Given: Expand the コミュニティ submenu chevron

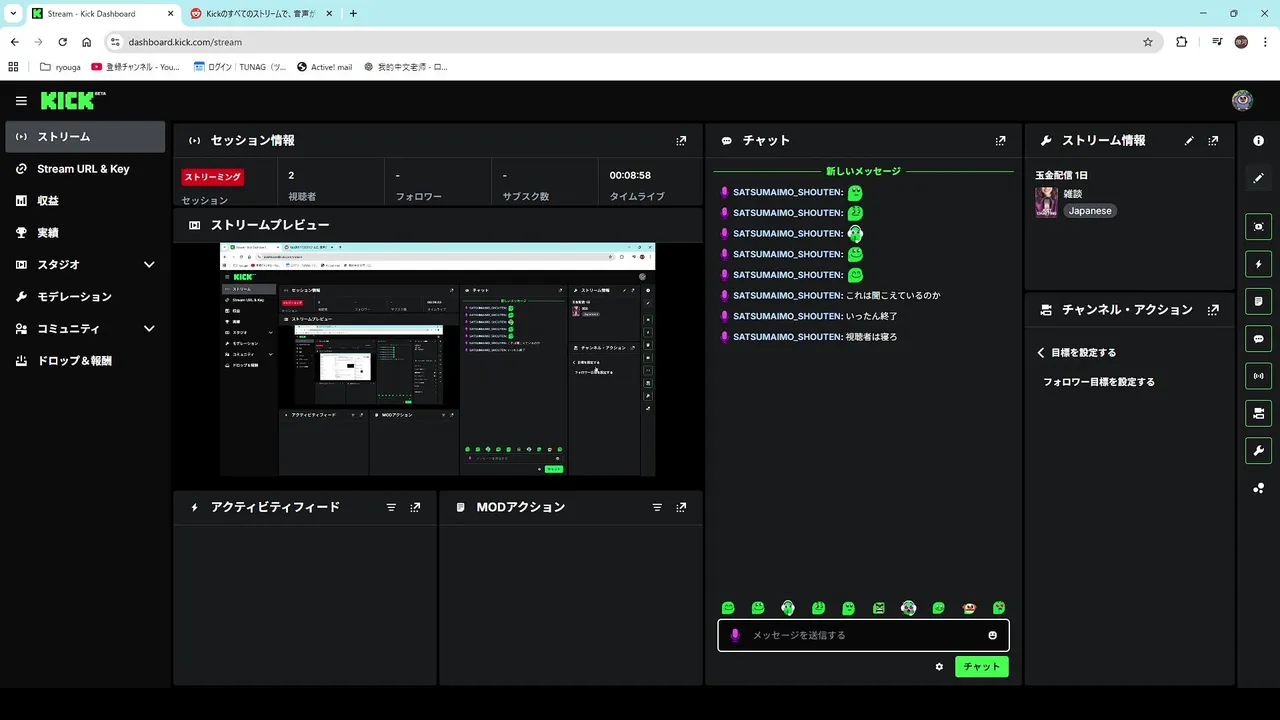Looking at the screenshot, I should click(149, 329).
